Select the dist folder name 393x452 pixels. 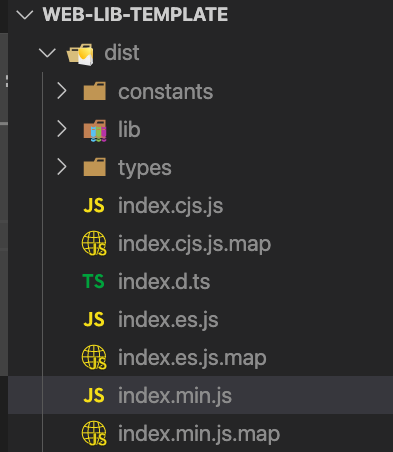coord(122,53)
